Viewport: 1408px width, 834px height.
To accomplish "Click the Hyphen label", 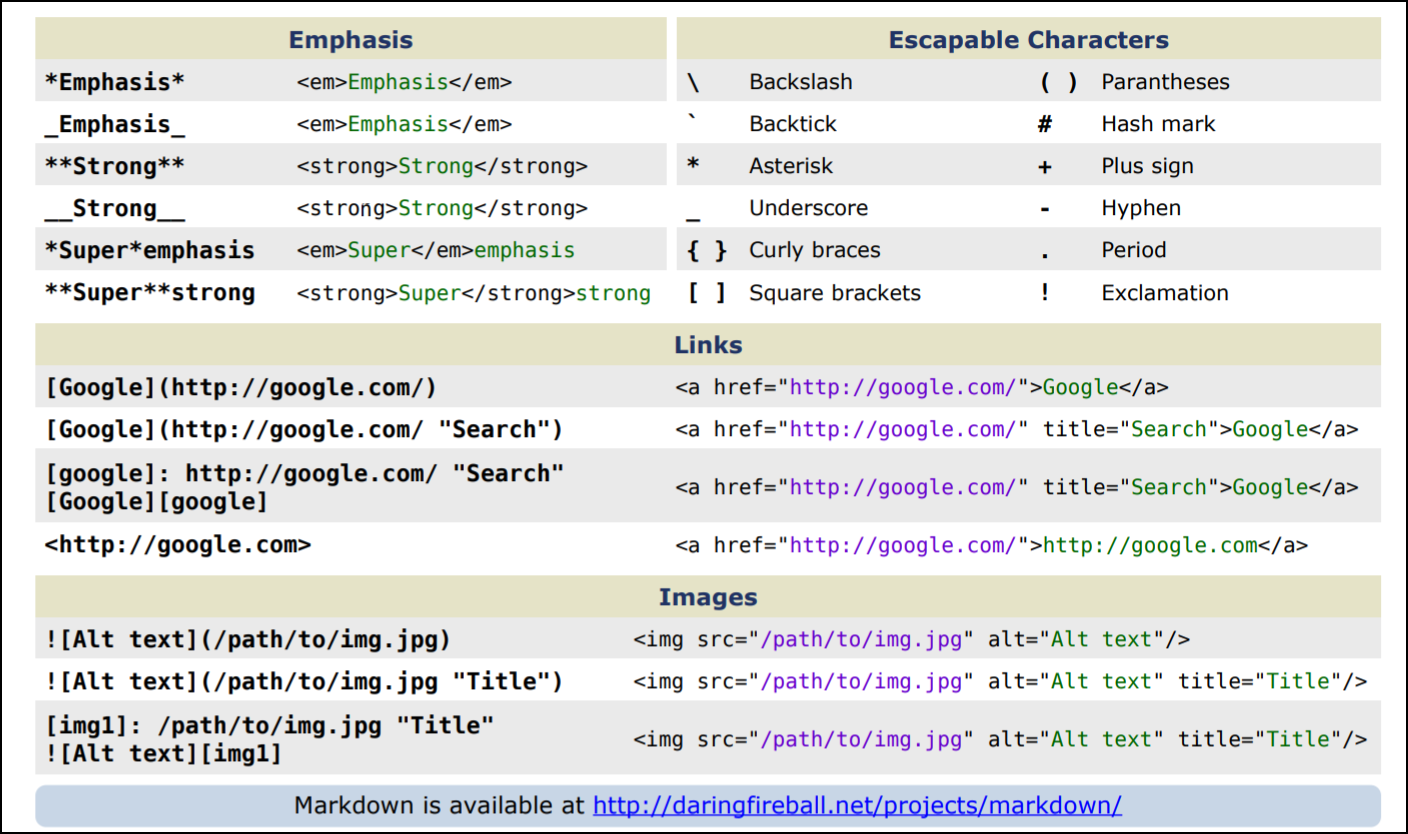I will coord(1141,208).
